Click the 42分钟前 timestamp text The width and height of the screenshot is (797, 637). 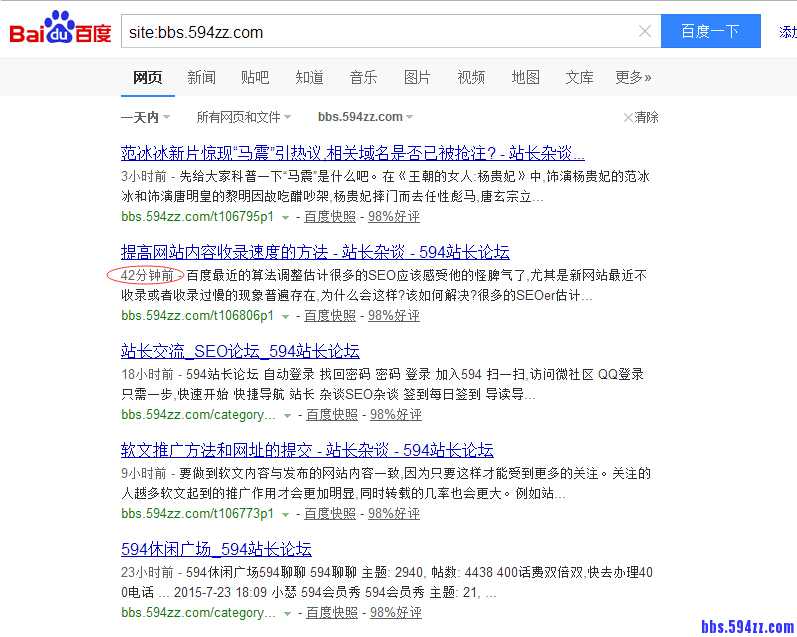[147, 276]
